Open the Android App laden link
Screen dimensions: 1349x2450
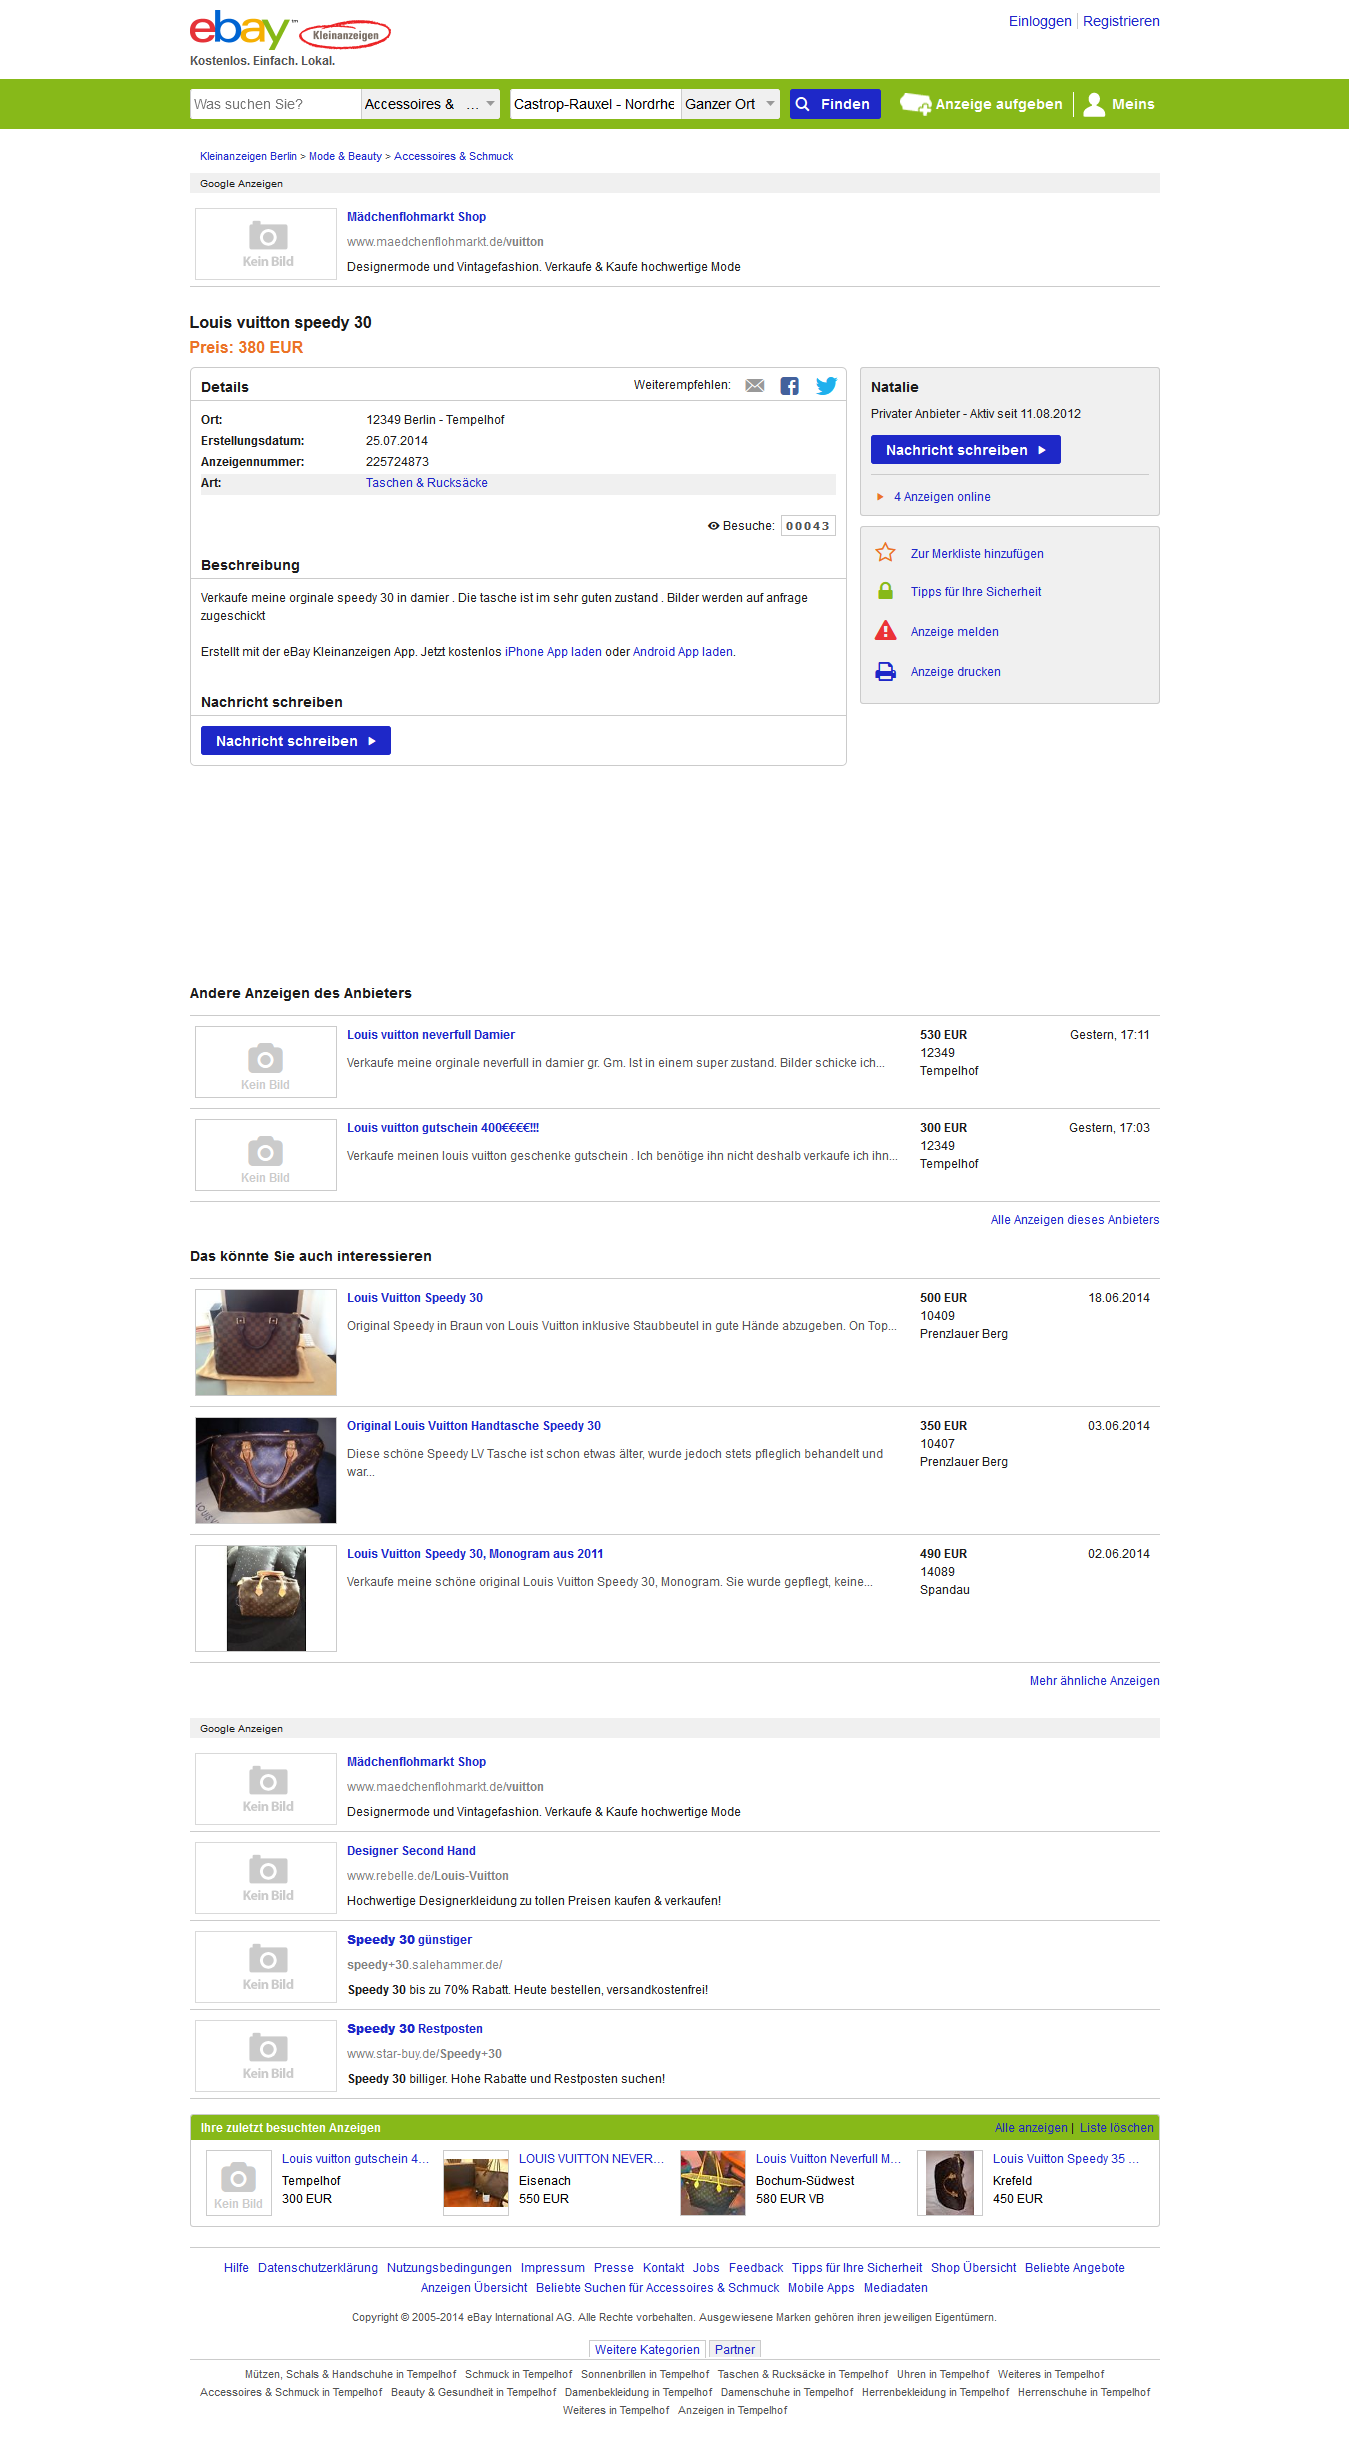pos(683,652)
